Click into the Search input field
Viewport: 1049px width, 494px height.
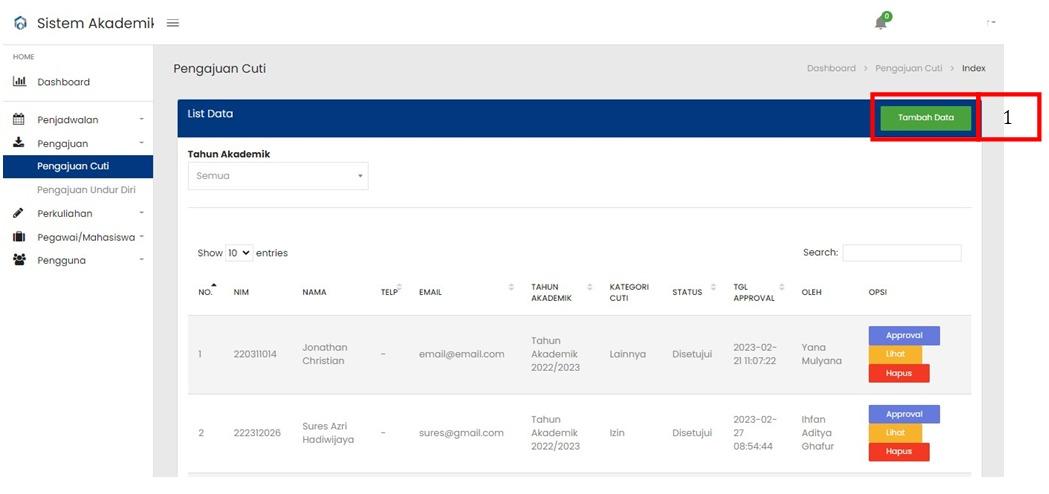(x=901, y=253)
